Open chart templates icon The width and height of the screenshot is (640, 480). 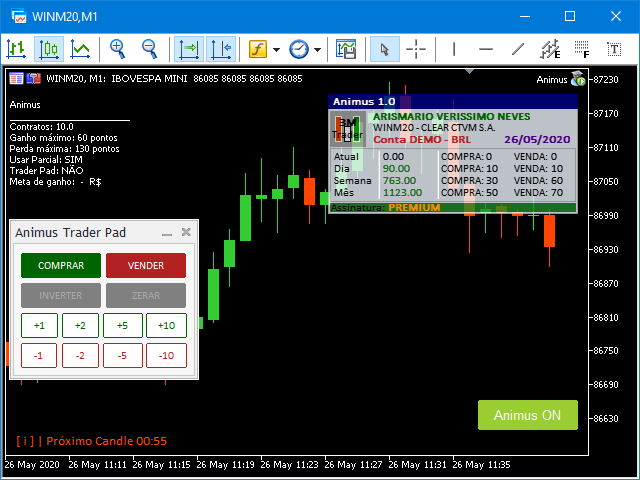346,49
